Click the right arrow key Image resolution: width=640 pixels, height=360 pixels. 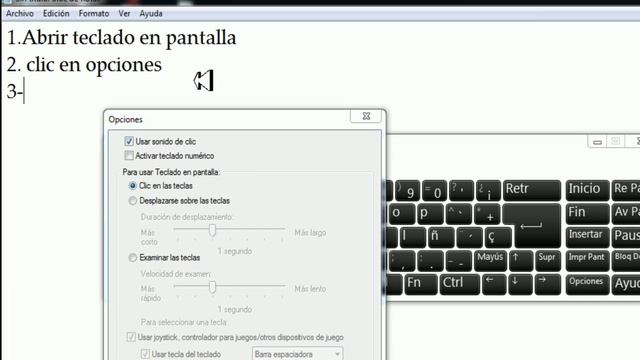547,284
